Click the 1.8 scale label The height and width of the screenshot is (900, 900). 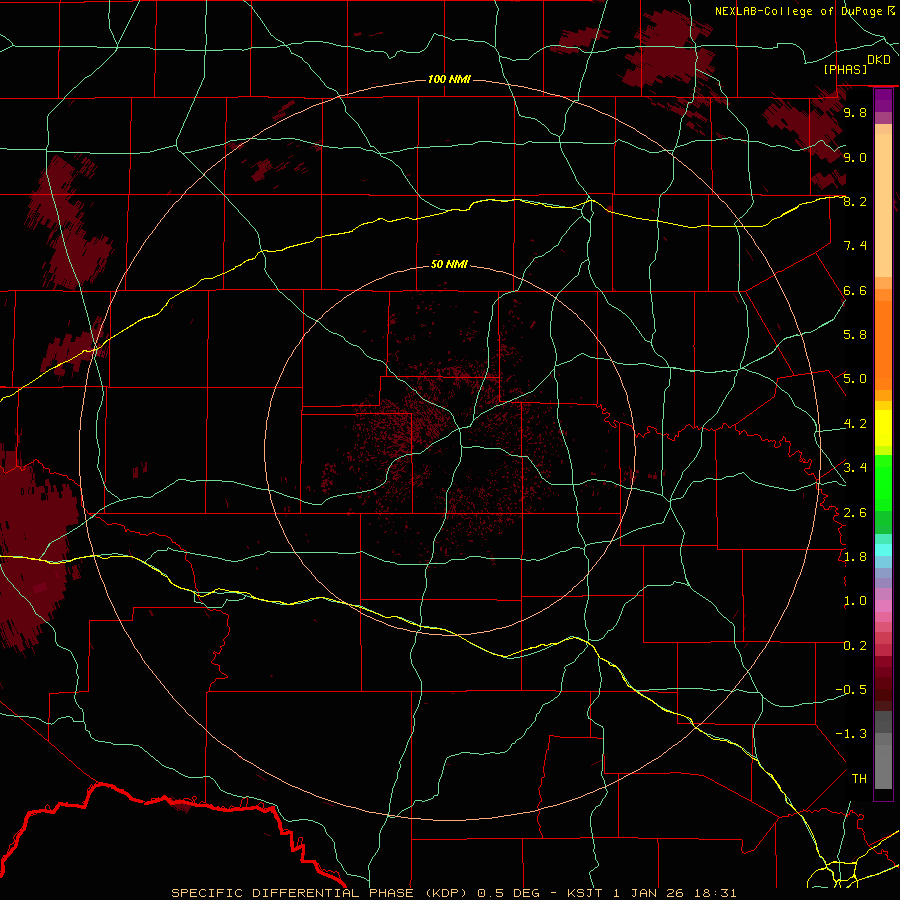(855, 556)
